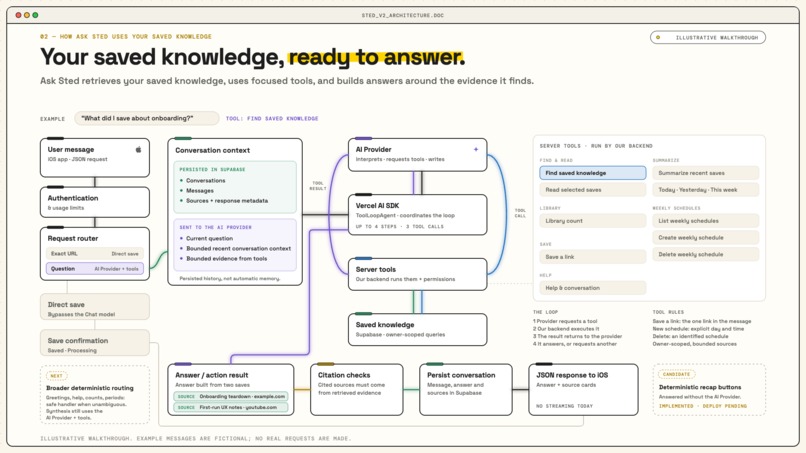Click the 'ready to answer.' highlighted headline
This screenshot has width=806, height=453.
(376, 57)
